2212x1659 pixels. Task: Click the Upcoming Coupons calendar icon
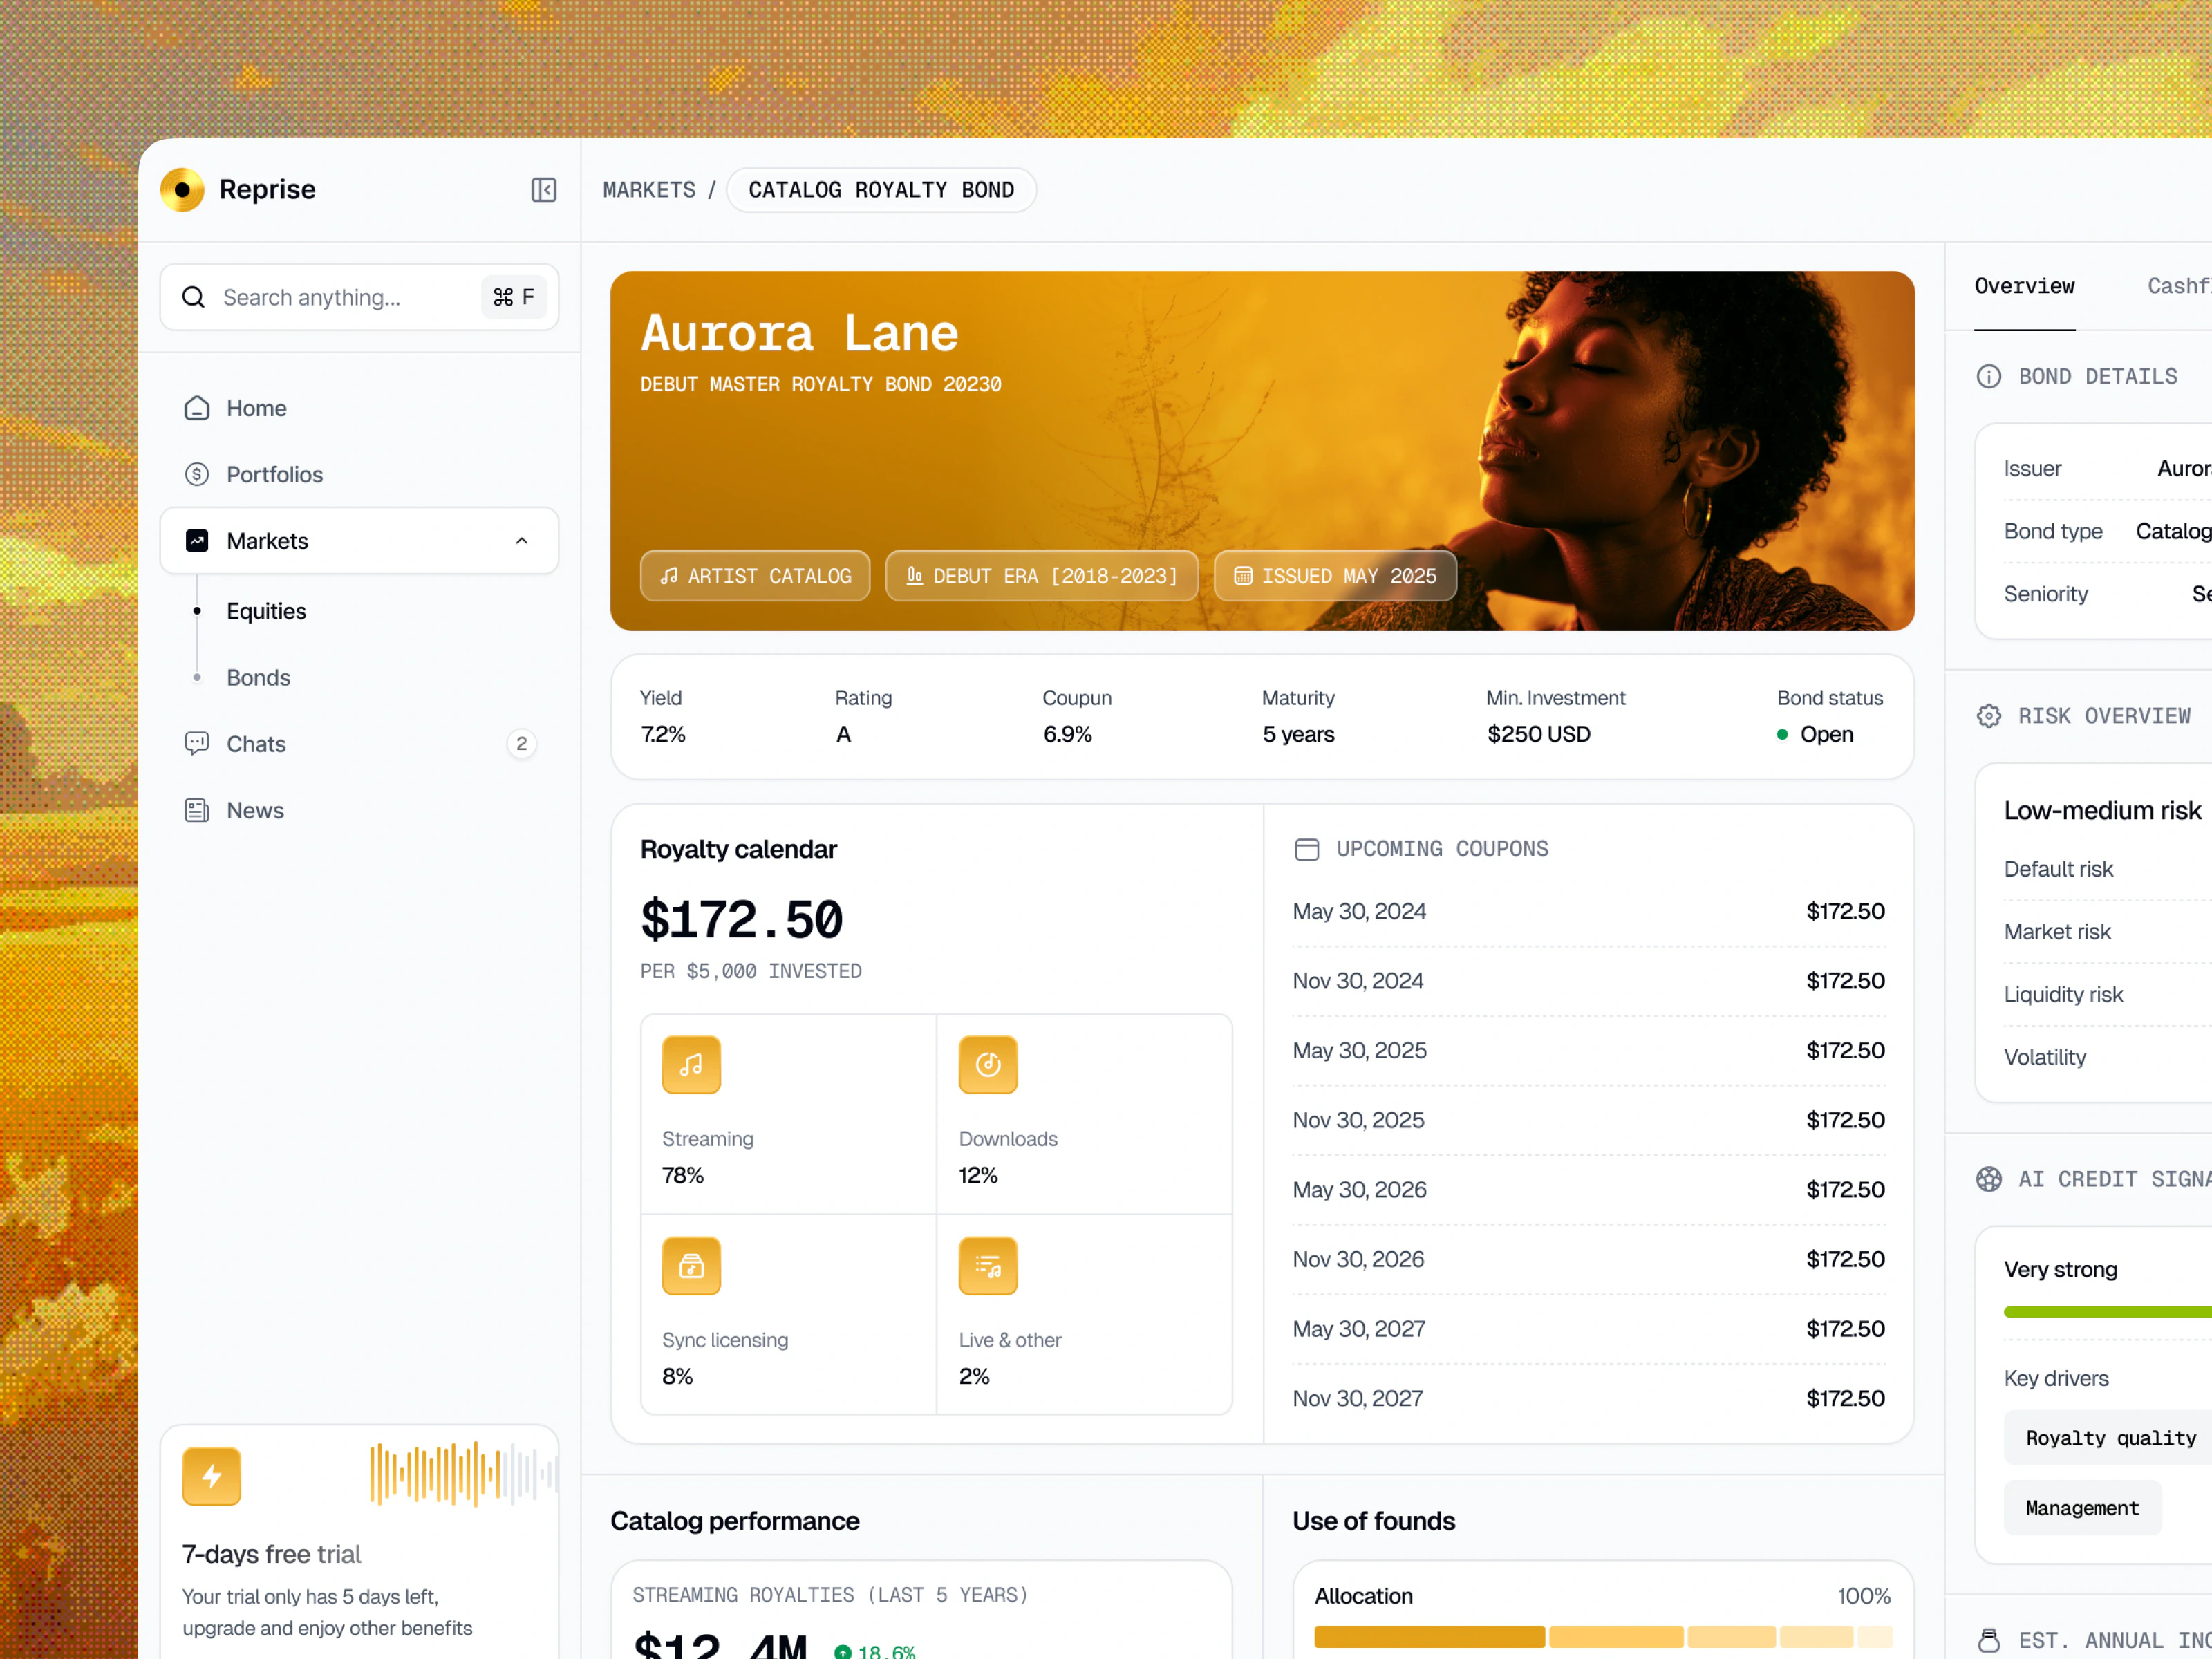(x=1306, y=849)
